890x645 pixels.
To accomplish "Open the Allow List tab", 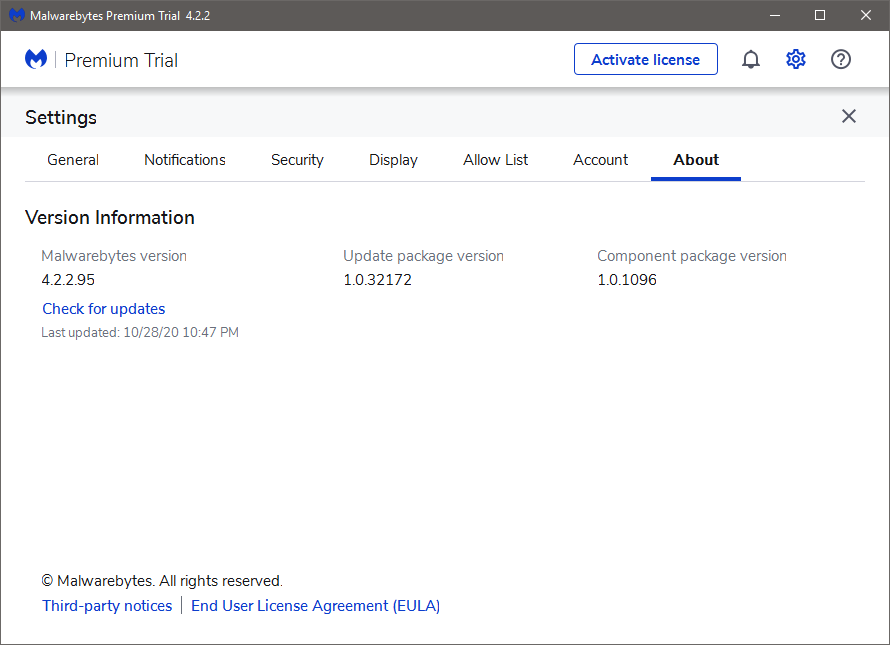I will click(x=495, y=160).
